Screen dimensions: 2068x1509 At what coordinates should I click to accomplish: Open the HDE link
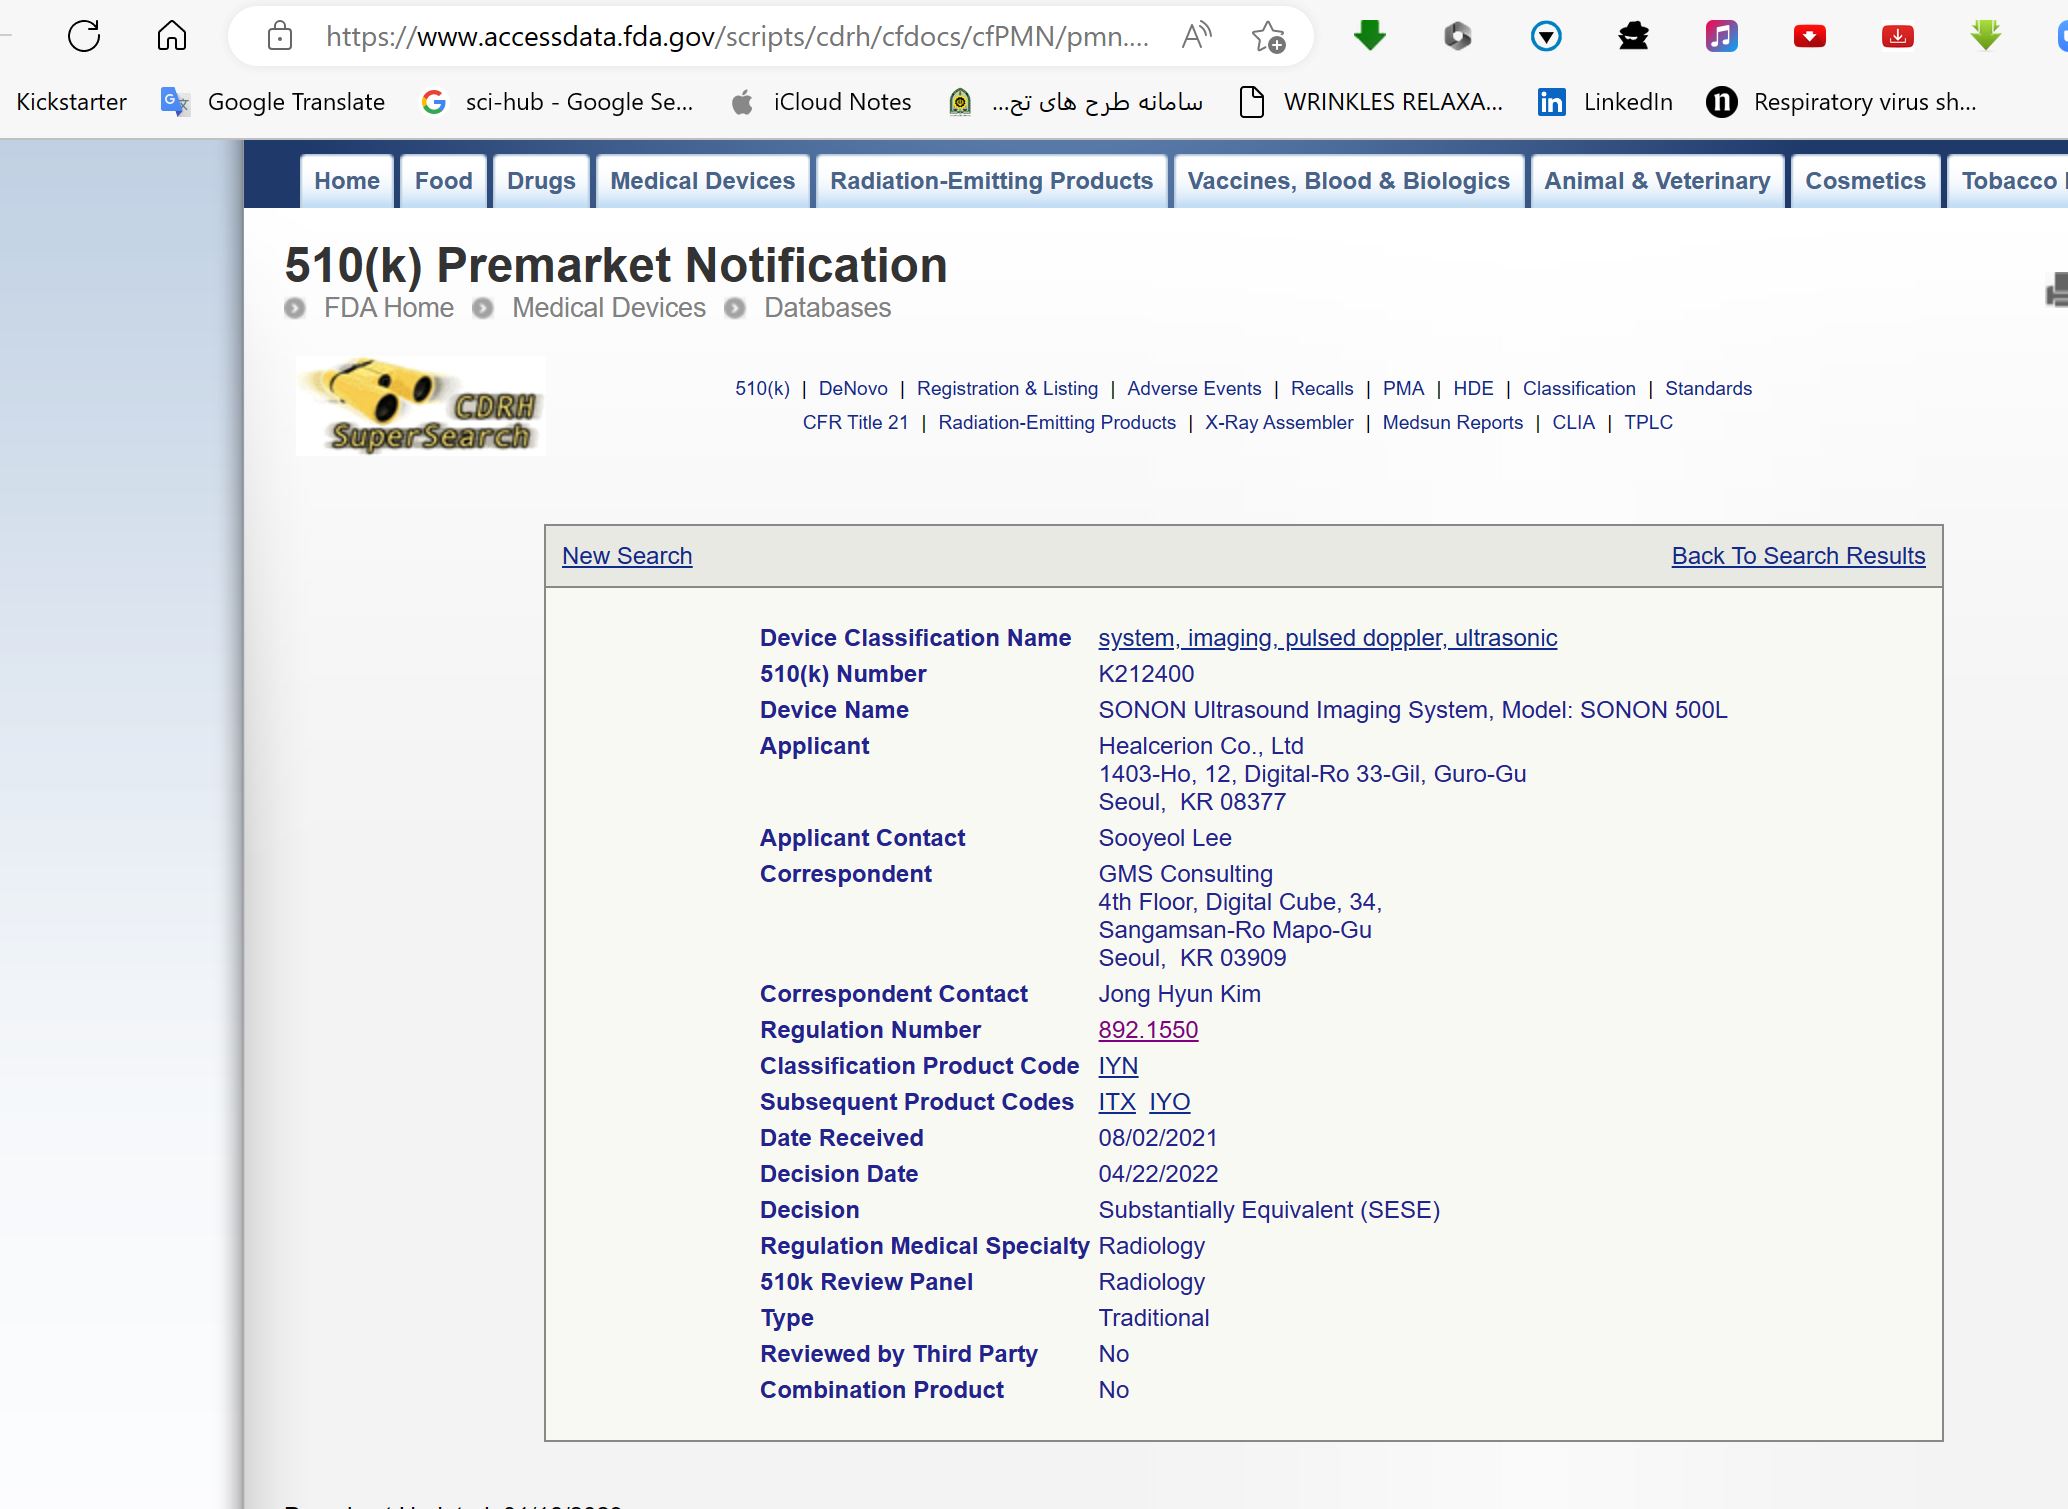point(1473,389)
